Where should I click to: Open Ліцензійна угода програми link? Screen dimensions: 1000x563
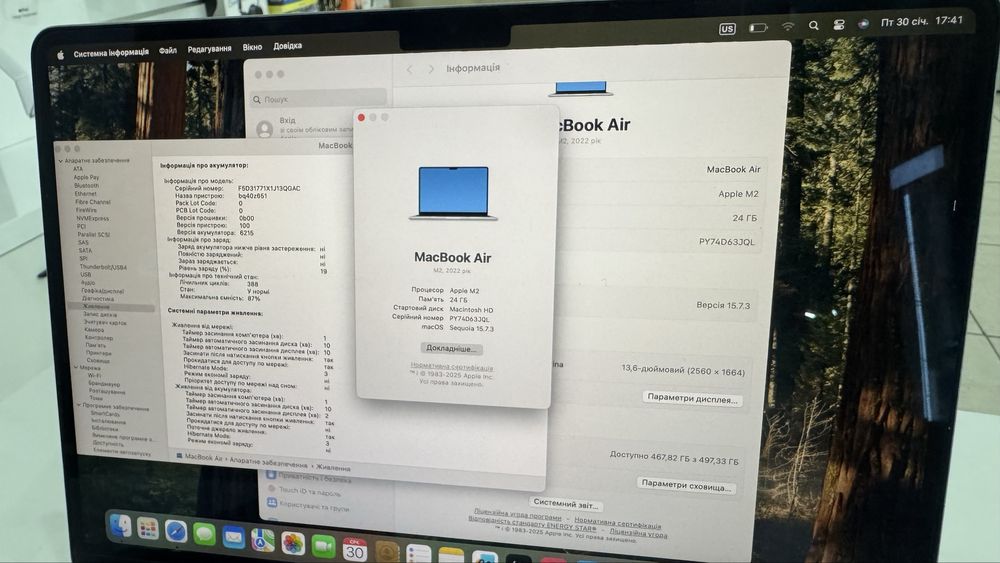click(x=517, y=513)
